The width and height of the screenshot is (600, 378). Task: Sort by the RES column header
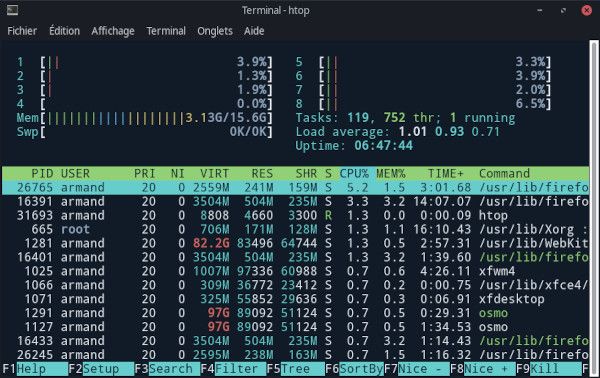coord(262,174)
